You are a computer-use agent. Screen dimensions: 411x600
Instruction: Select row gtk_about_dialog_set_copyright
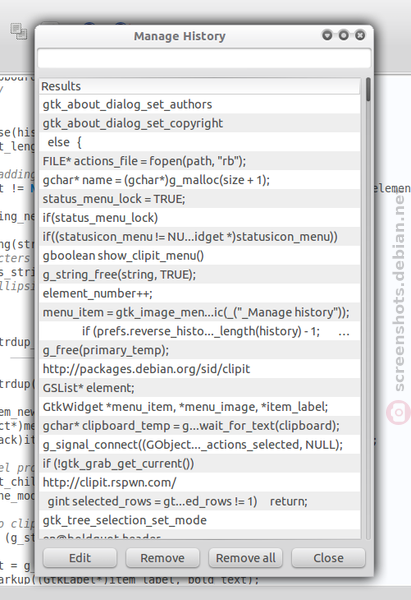[200, 123]
